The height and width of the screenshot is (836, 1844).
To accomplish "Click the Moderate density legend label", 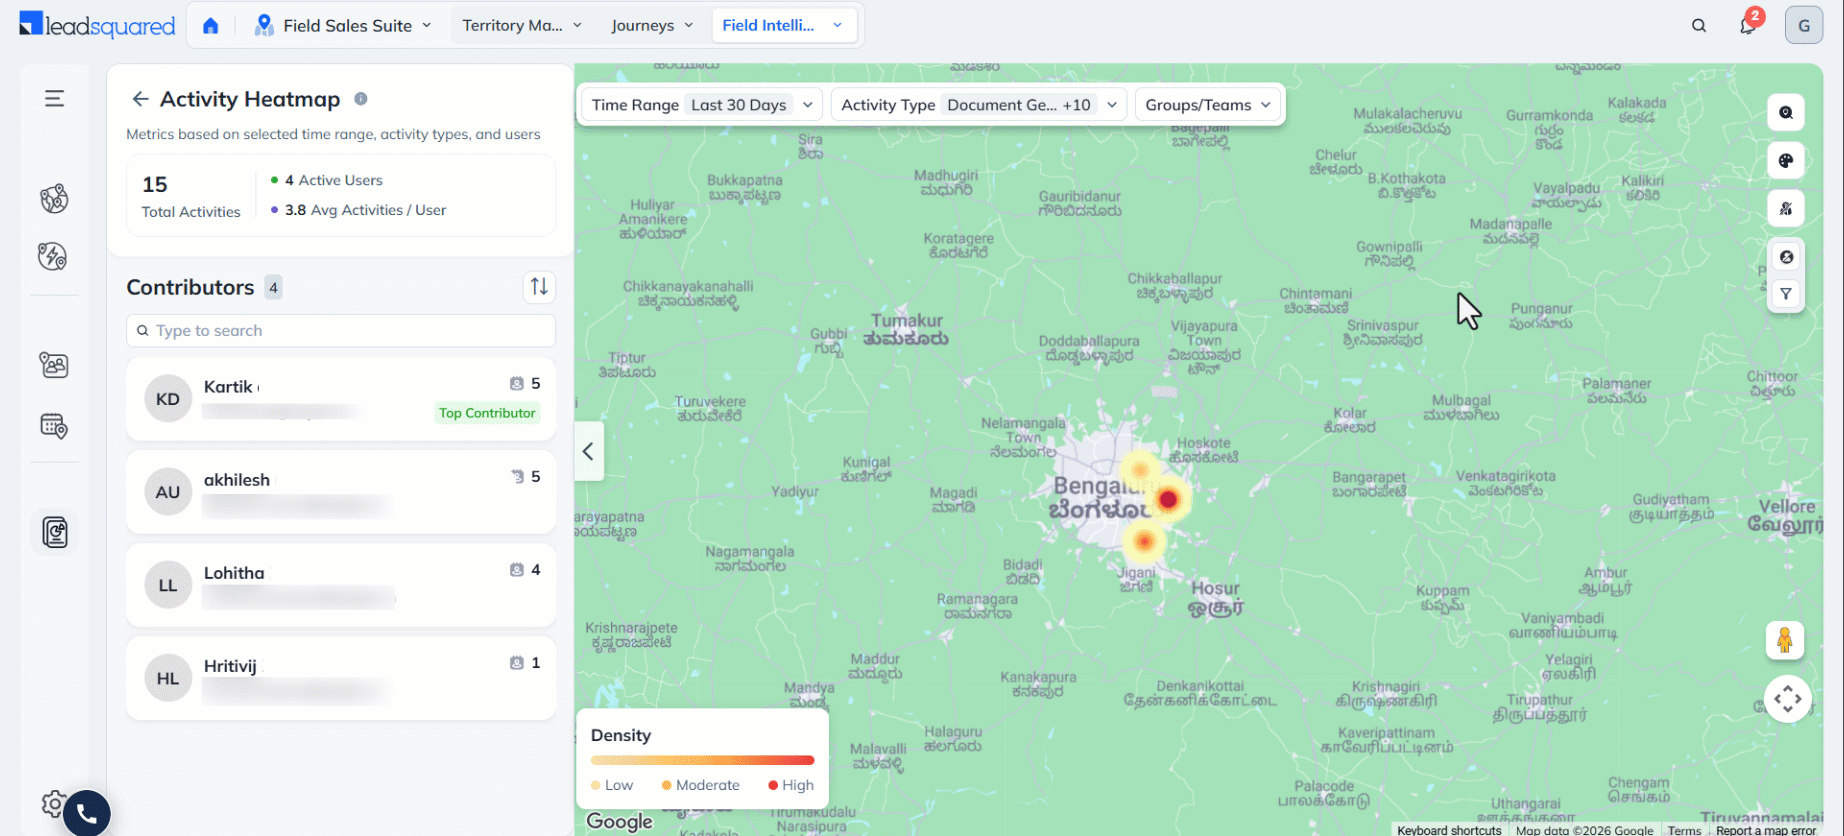I will (708, 786).
